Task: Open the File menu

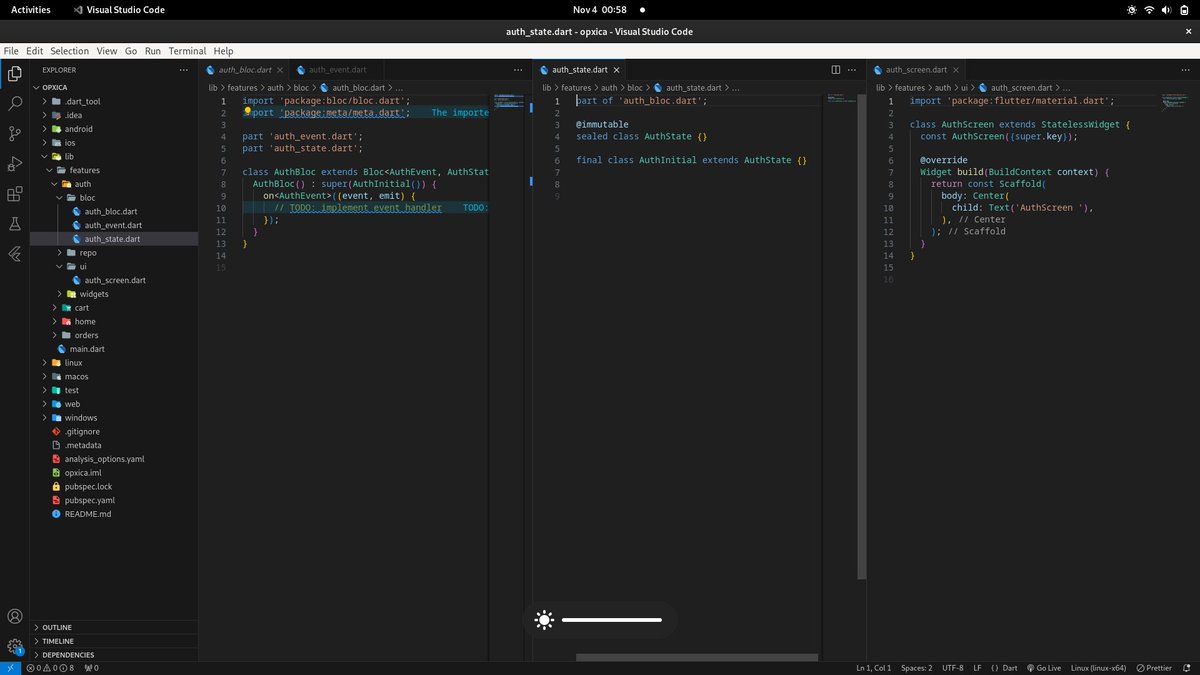Action: tap(11, 51)
